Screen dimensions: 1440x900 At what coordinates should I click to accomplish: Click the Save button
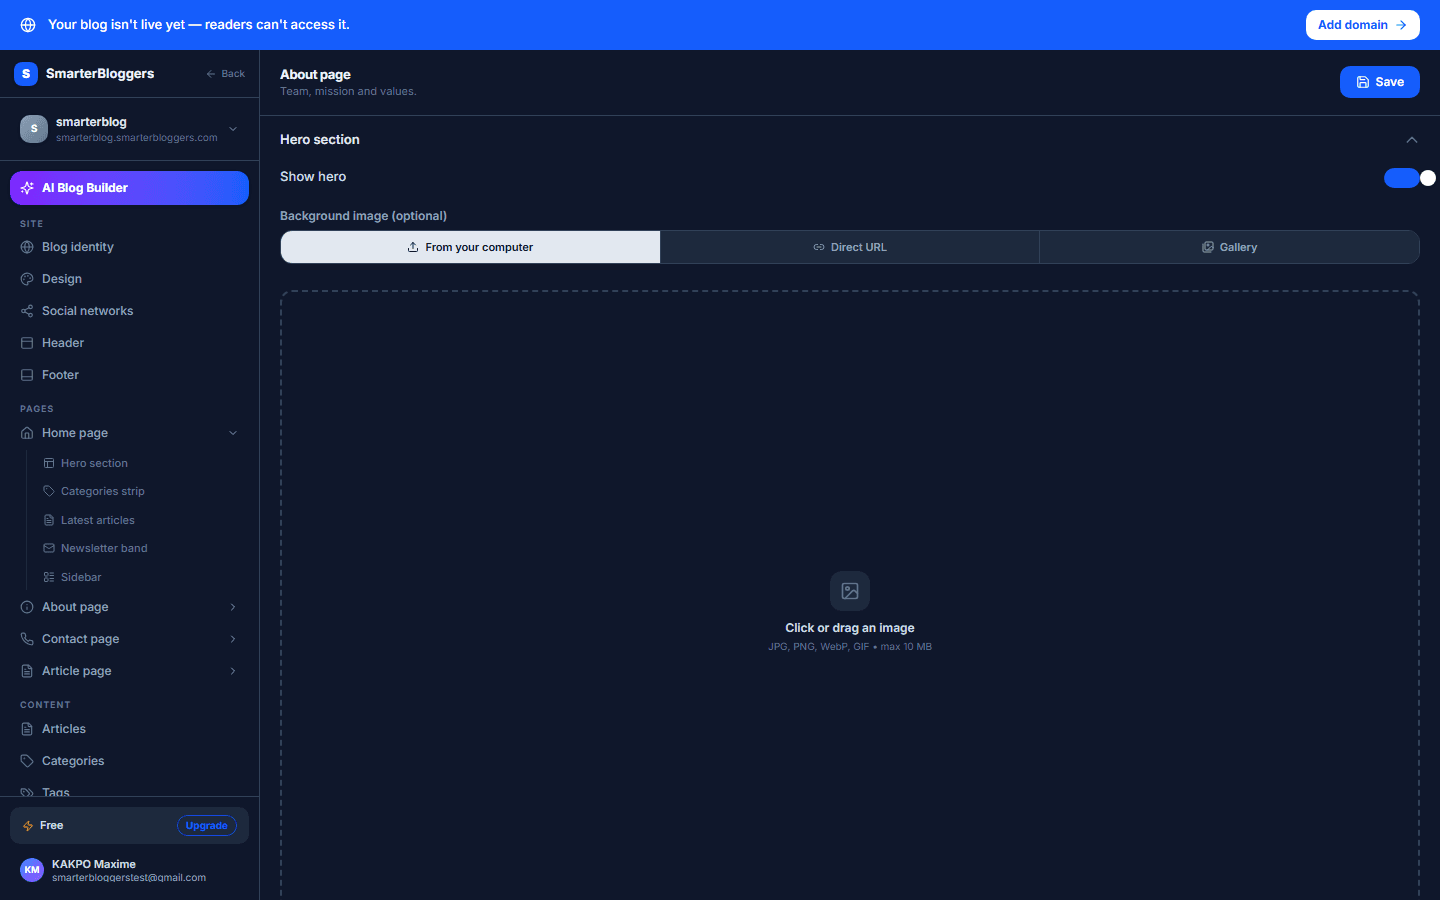[x=1380, y=82]
